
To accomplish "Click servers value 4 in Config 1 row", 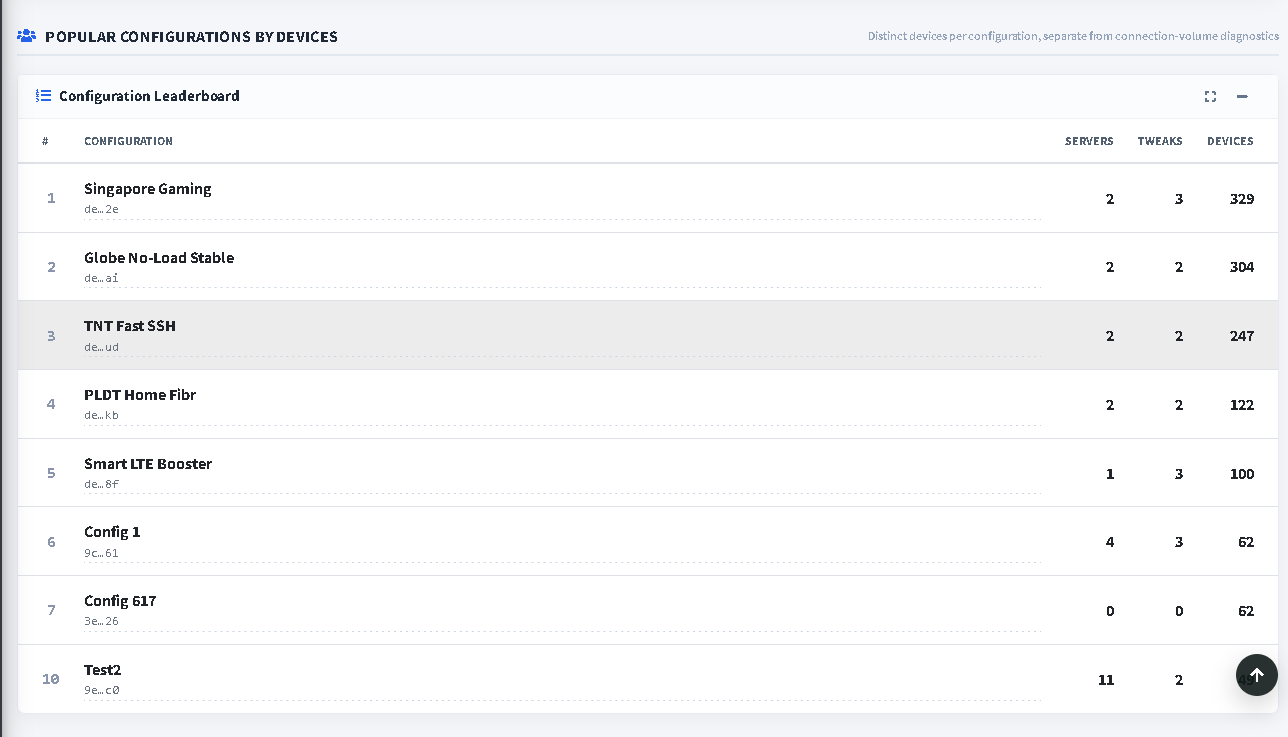I will click(x=1110, y=542).
